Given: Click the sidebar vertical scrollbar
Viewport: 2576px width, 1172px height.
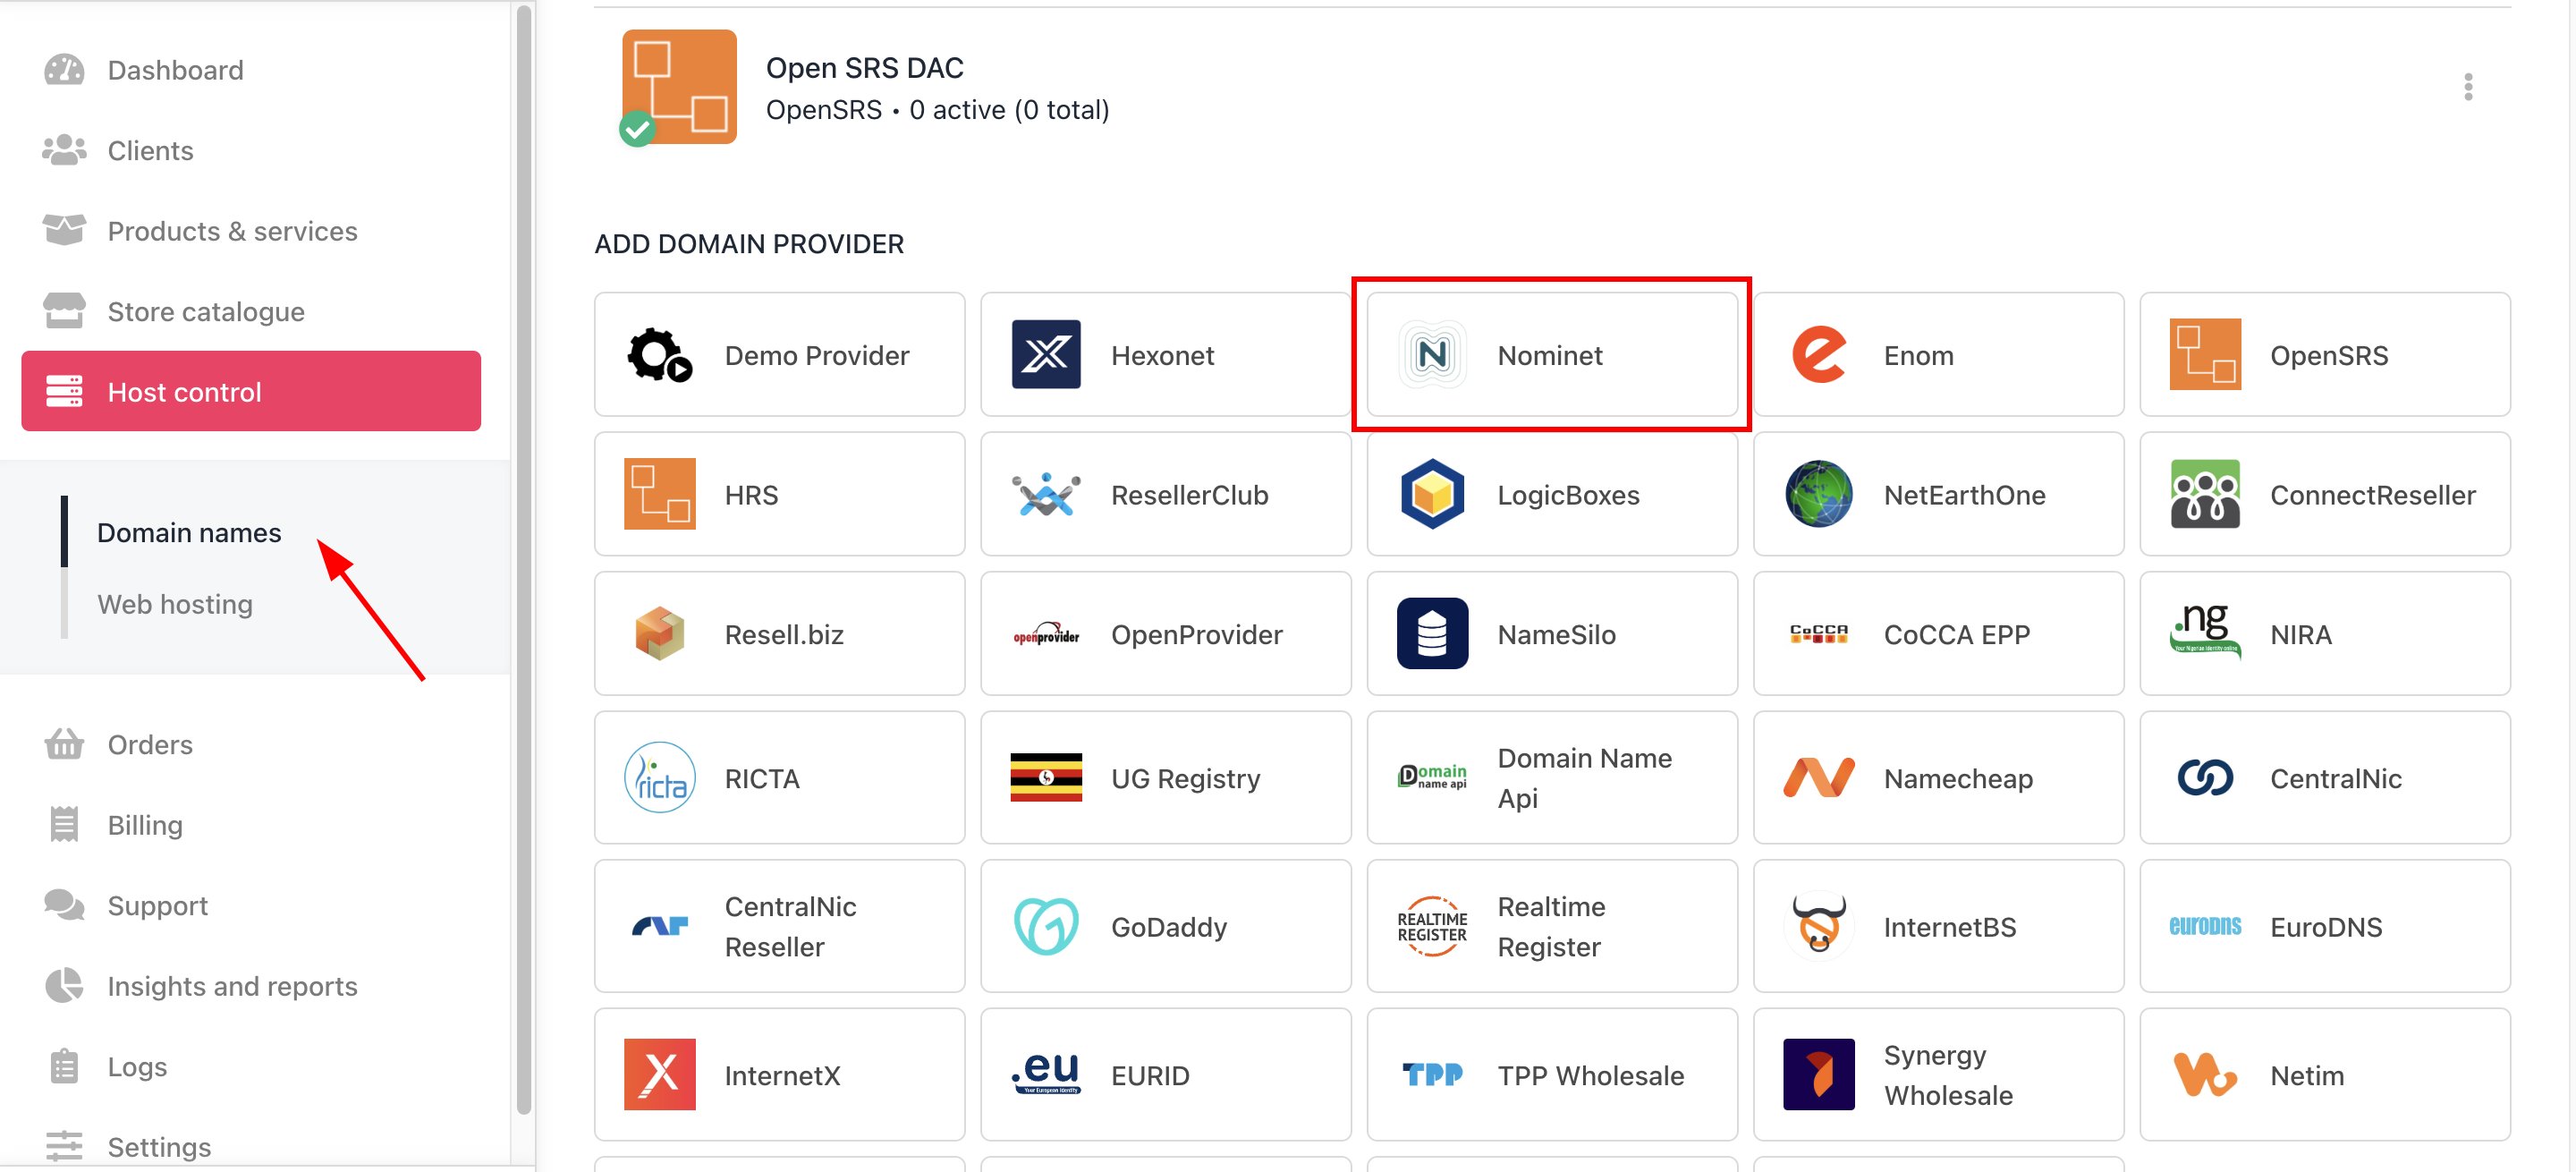Looking at the screenshot, I should (x=523, y=560).
